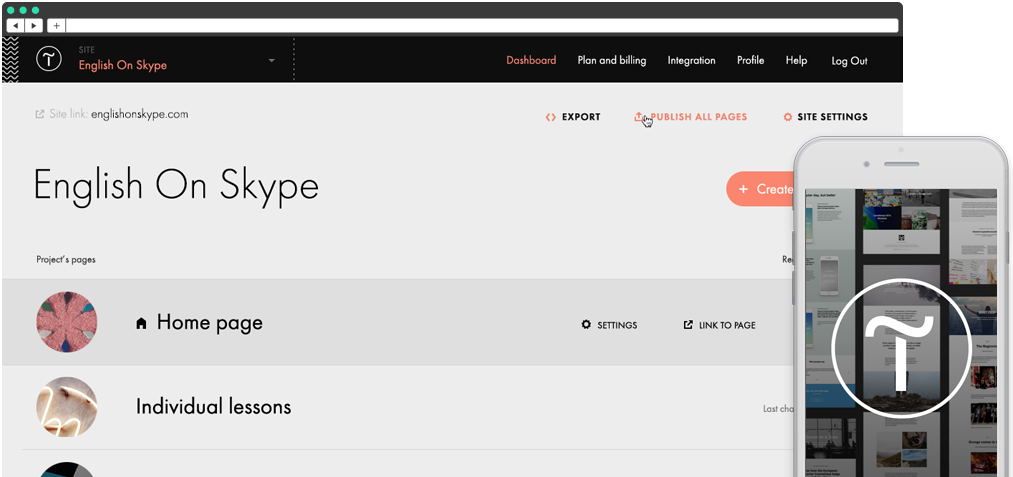The height and width of the screenshot is (477, 1013).
Task: Open Plan and billing page
Action: pyautogui.click(x=612, y=60)
